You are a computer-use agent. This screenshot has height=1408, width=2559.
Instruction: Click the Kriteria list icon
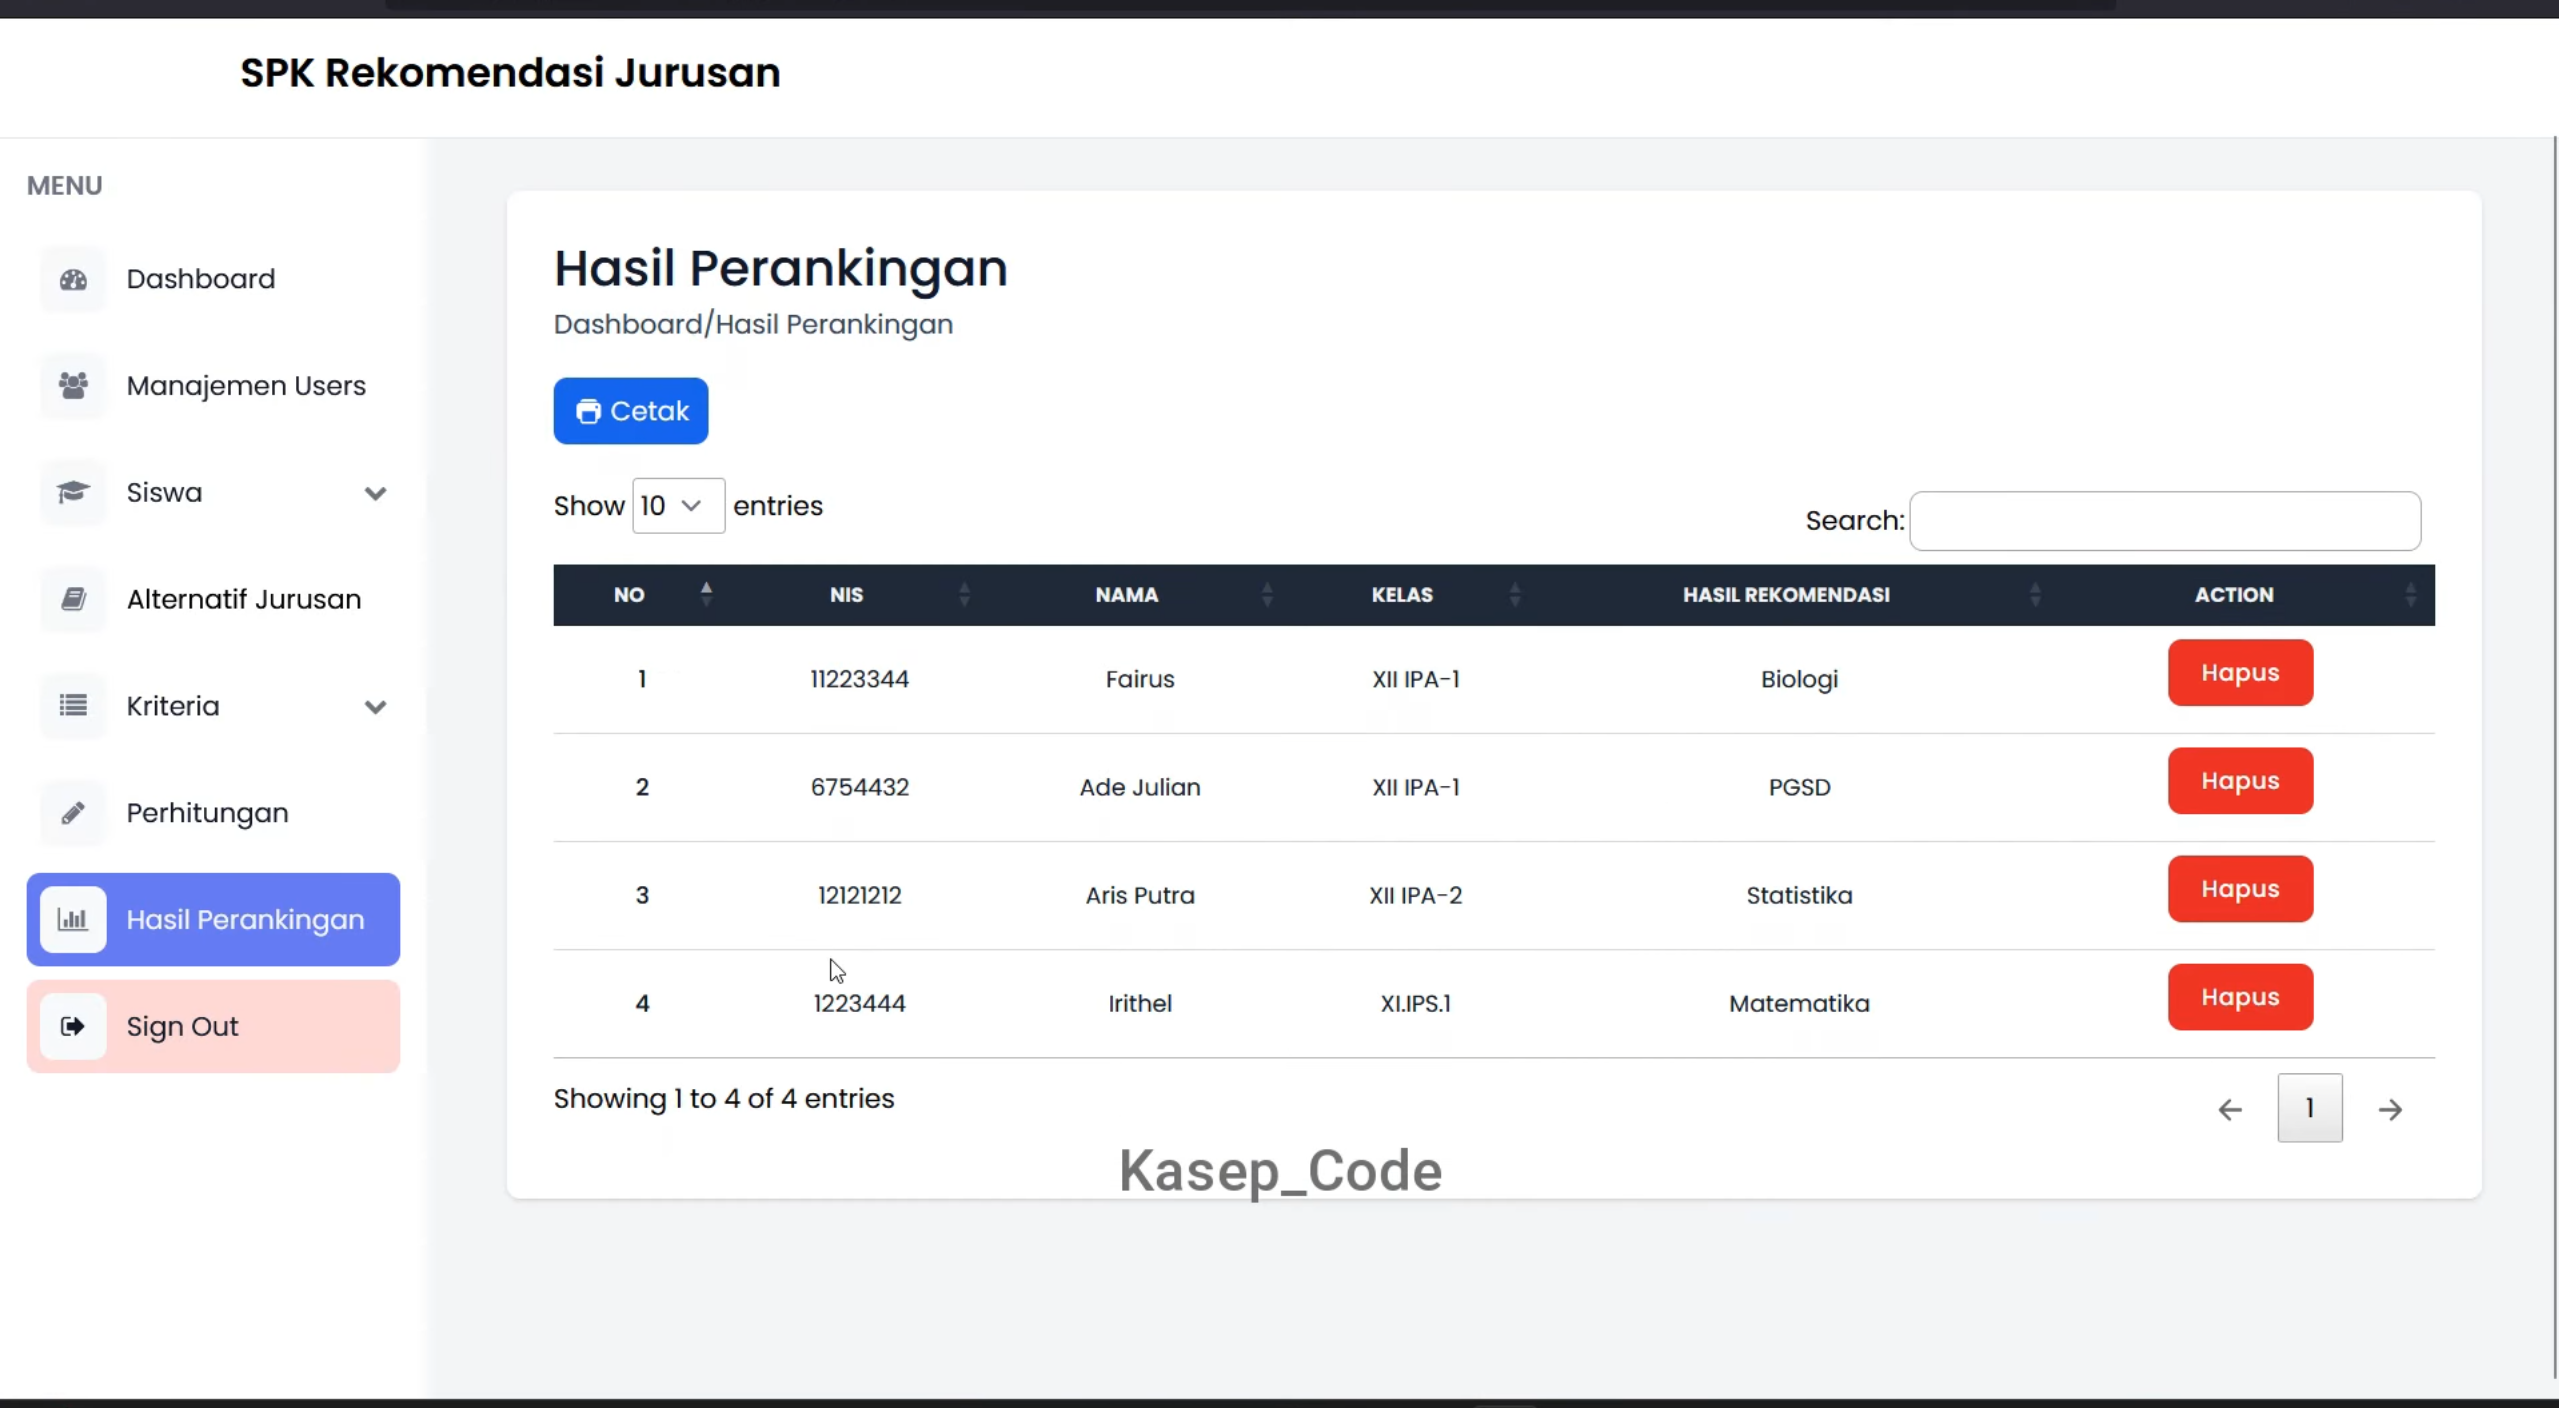coord(73,706)
